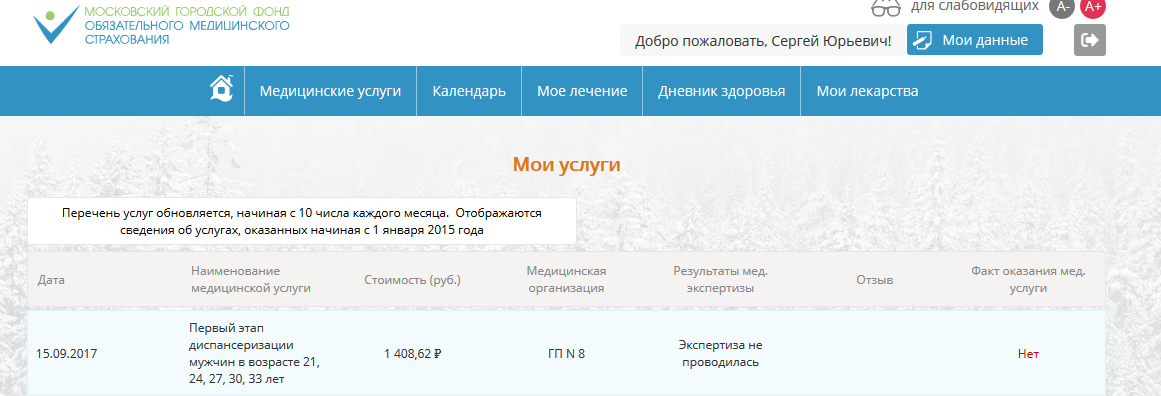Viewport: 1161px width, 396px height.
Task: Open home page via house icon
Action: 221,89
